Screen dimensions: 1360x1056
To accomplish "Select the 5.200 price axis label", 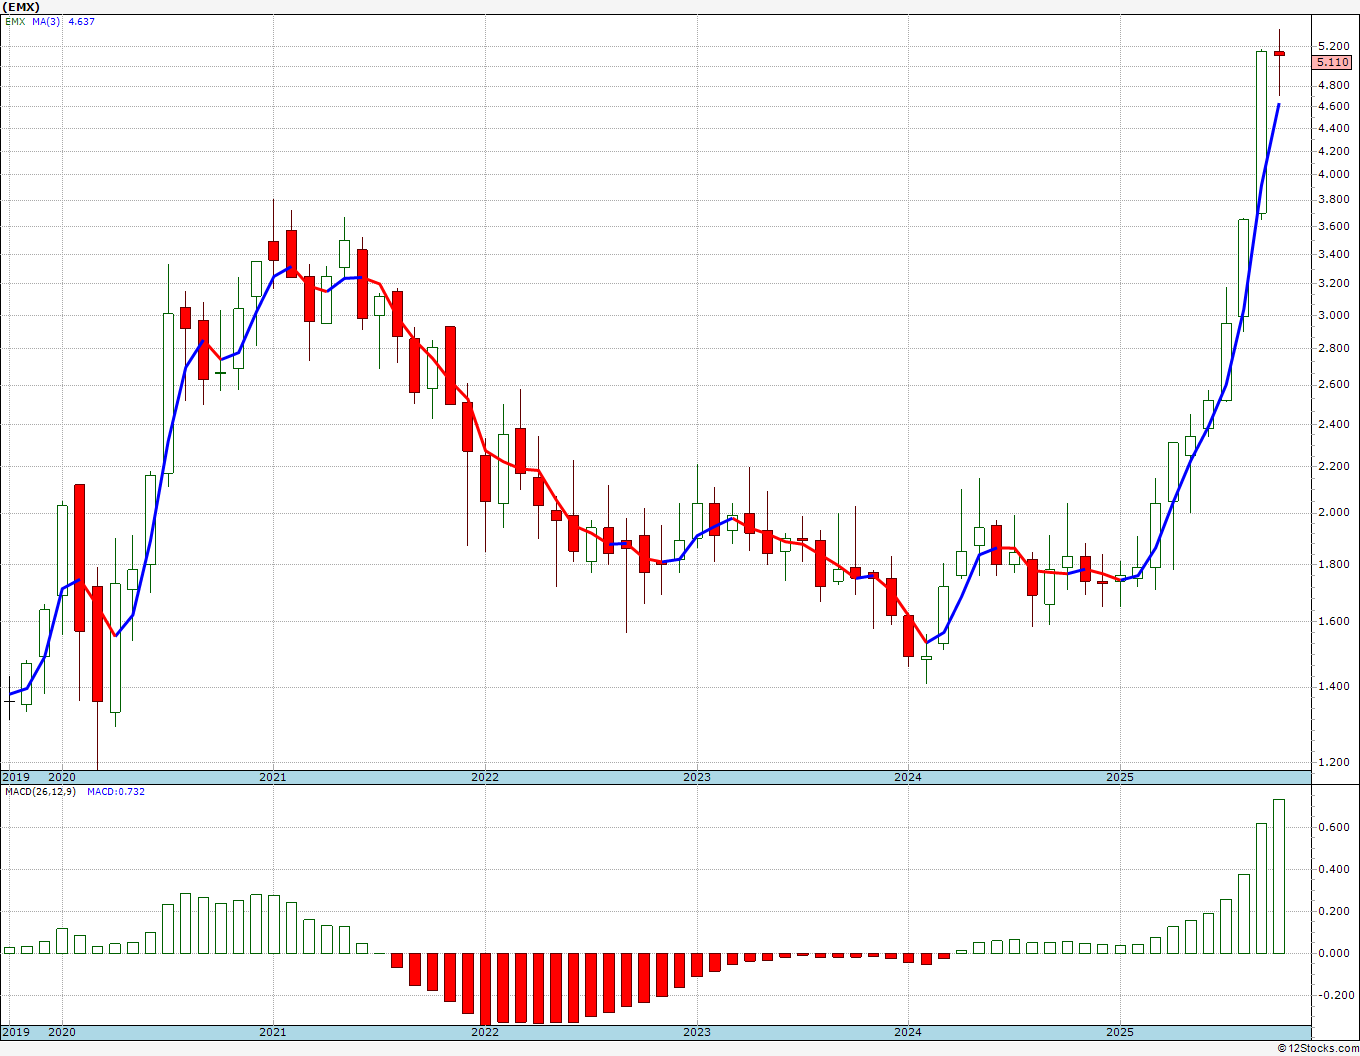I will pyautogui.click(x=1333, y=46).
